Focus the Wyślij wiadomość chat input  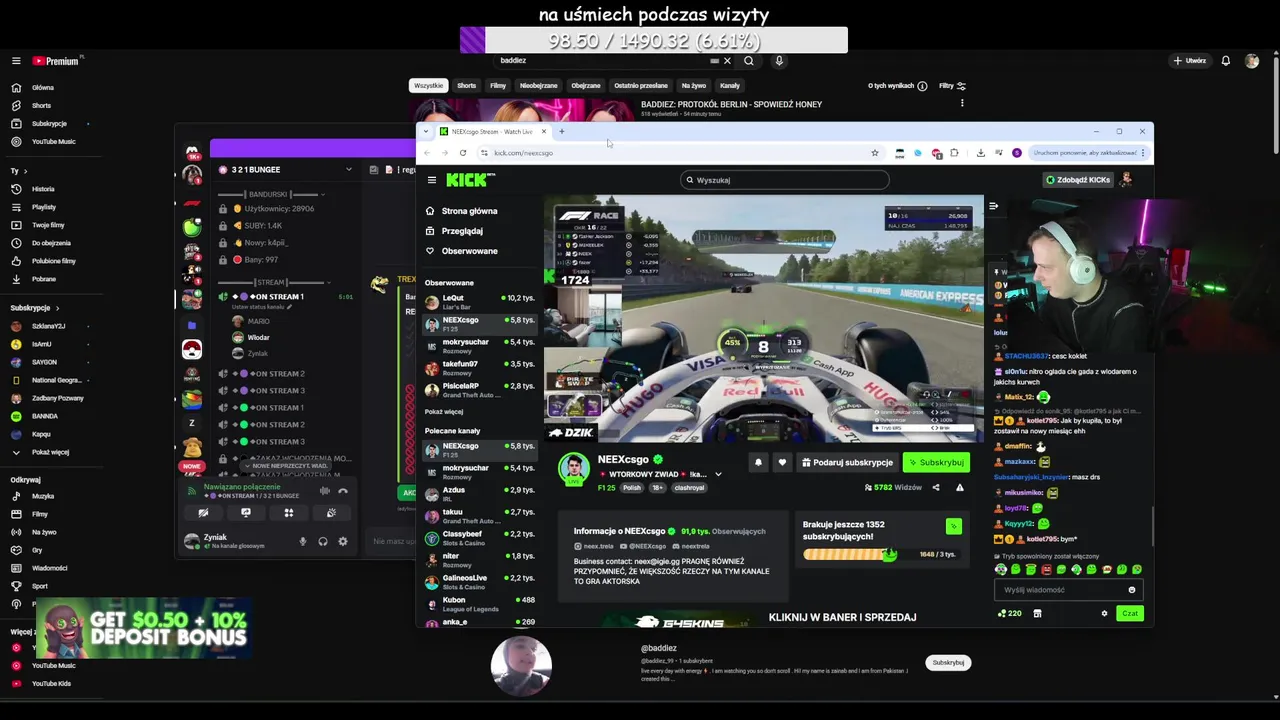pos(1070,590)
